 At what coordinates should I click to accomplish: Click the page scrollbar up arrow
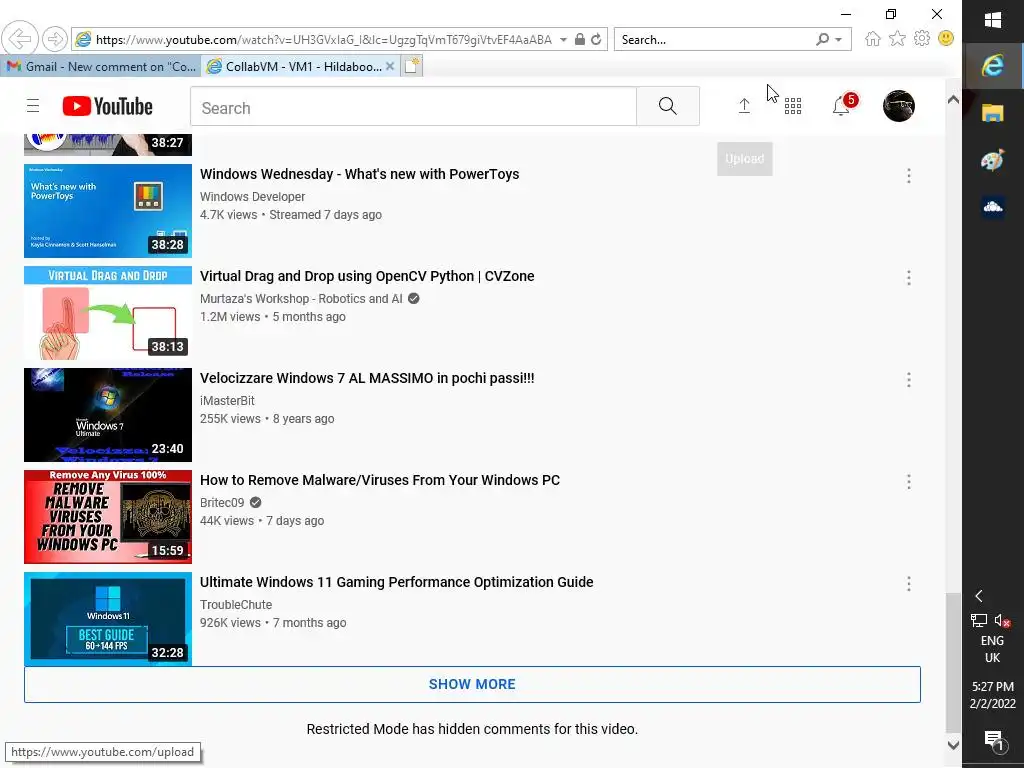point(953,99)
